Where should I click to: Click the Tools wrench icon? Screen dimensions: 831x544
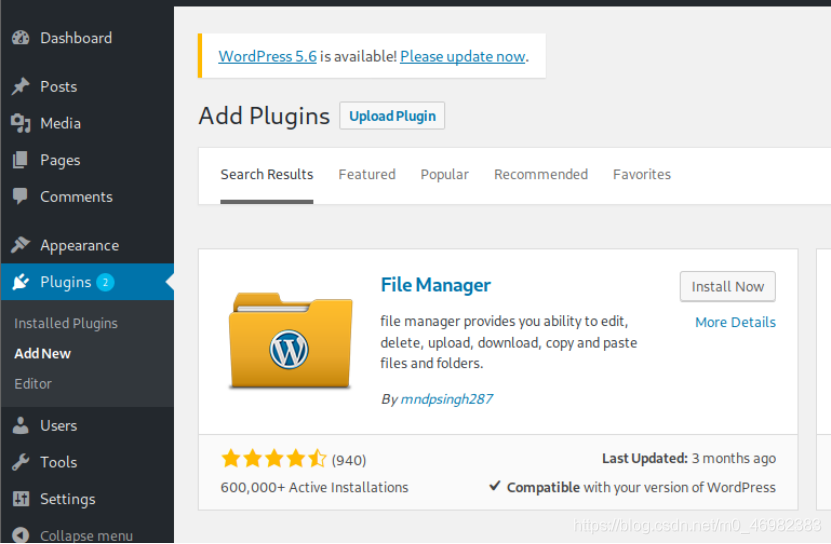click(20, 462)
